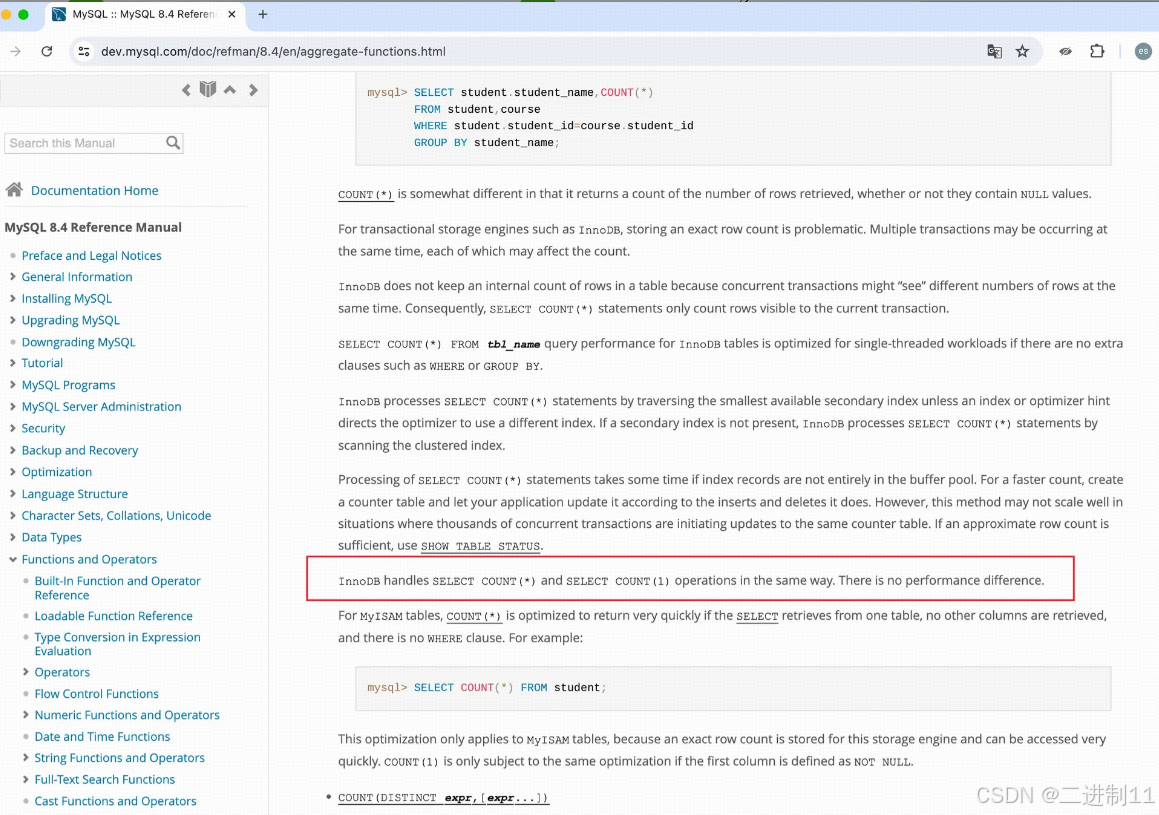Click the eye-shaped extension icon
Viewport: 1159px width, 815px height.
click(1065, 51)
